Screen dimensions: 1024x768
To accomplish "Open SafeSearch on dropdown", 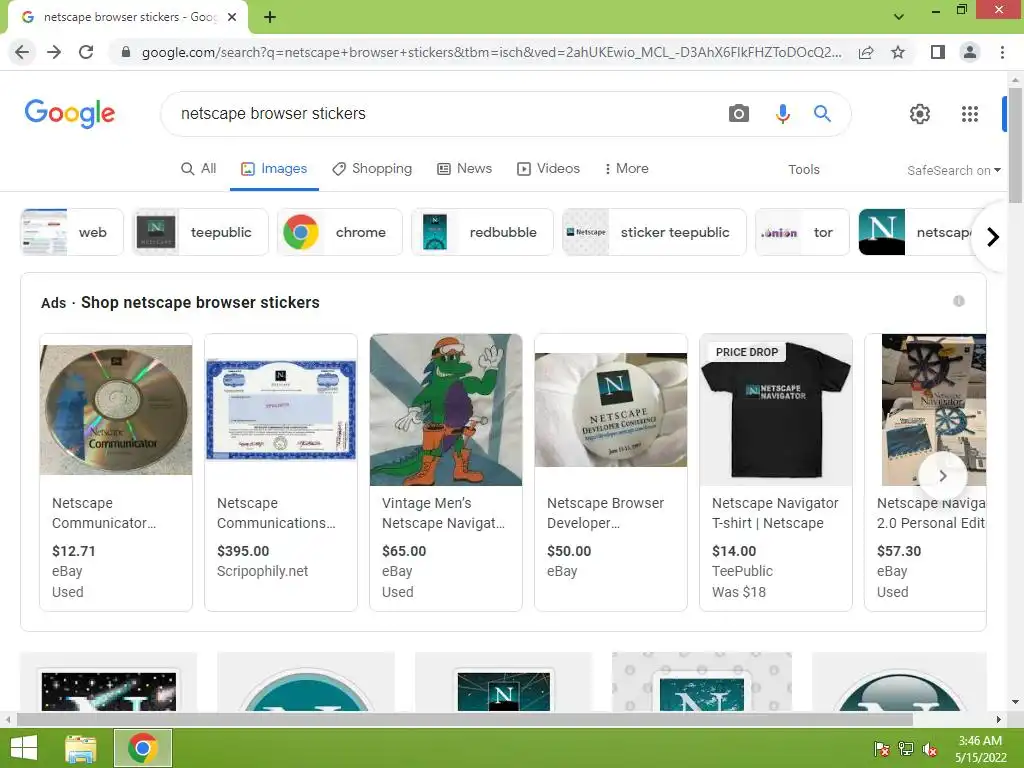I will (x=953, y=170).
